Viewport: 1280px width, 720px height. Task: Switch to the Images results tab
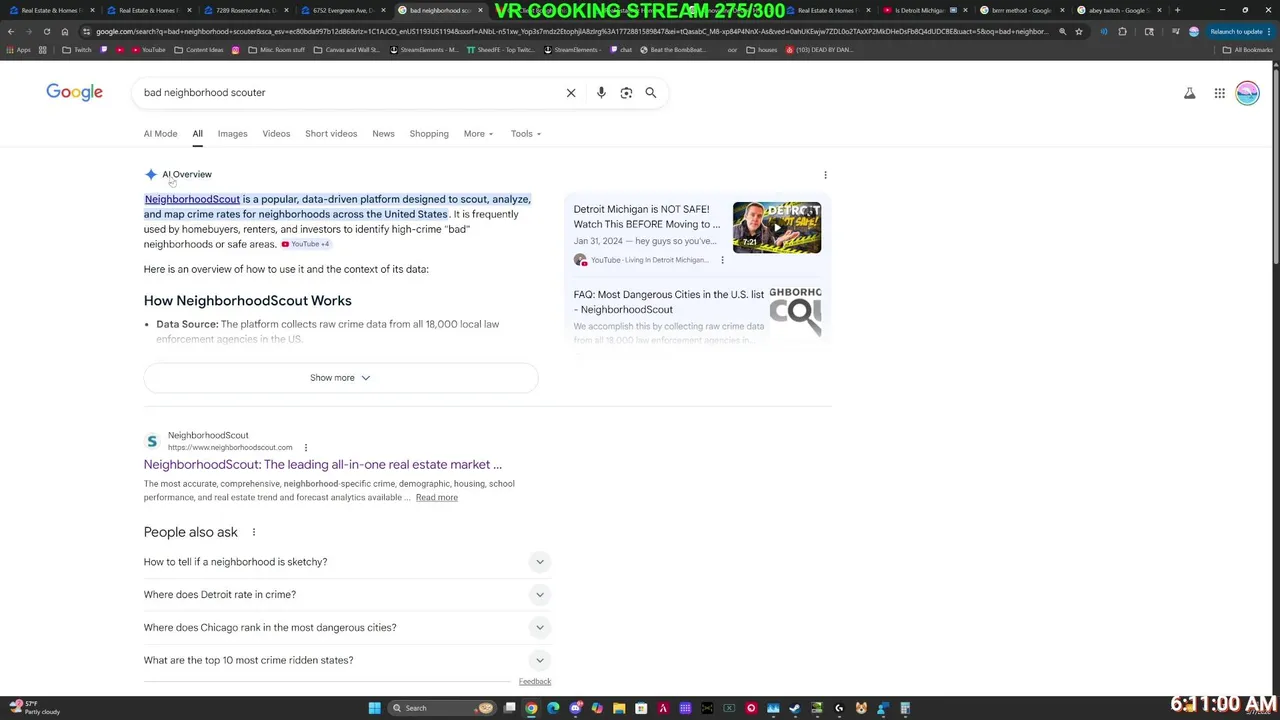(x=232, y=134)
